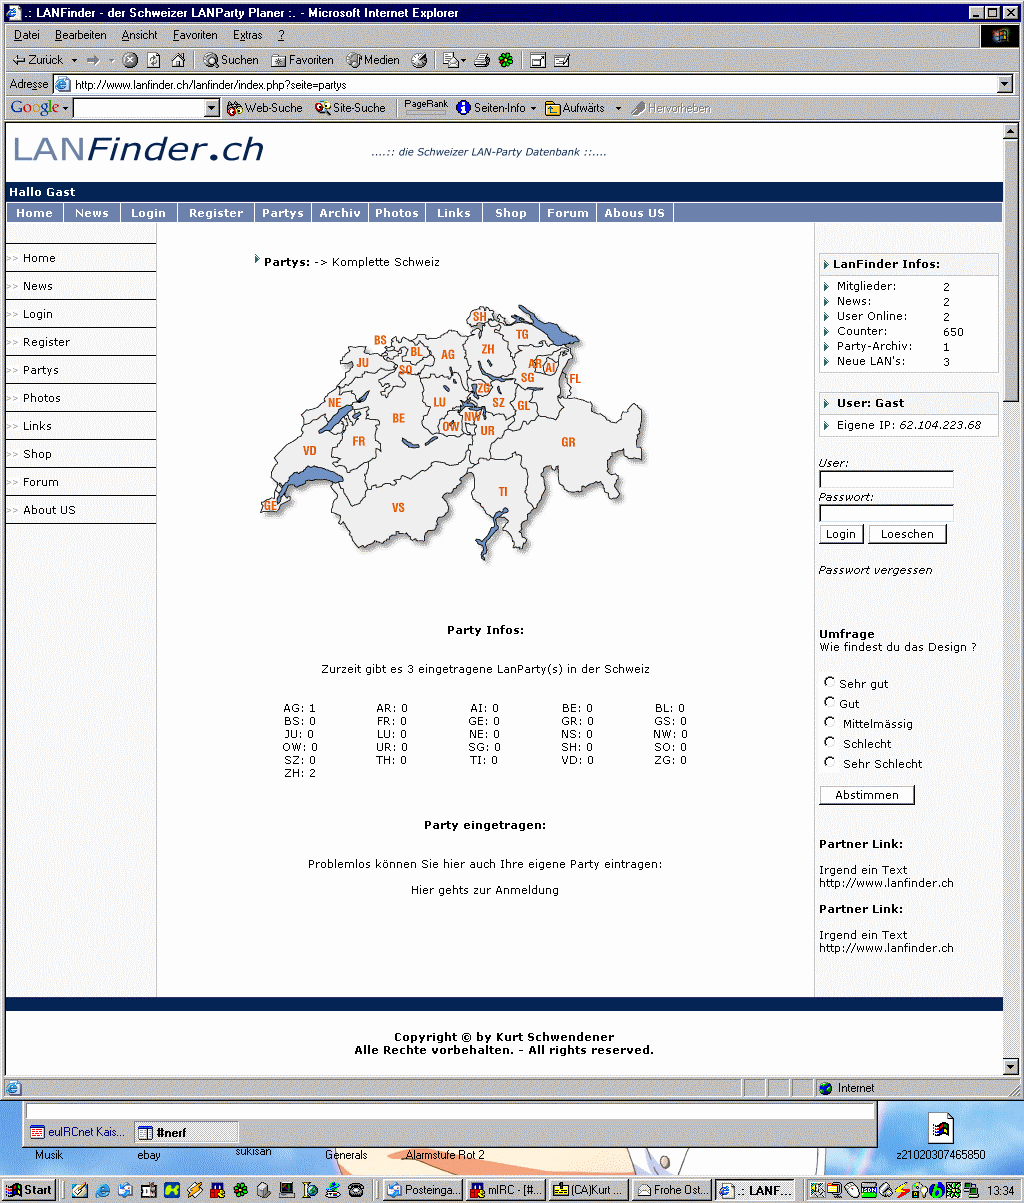
Task: Click the Windows Start button
Action: point(29,1189)
